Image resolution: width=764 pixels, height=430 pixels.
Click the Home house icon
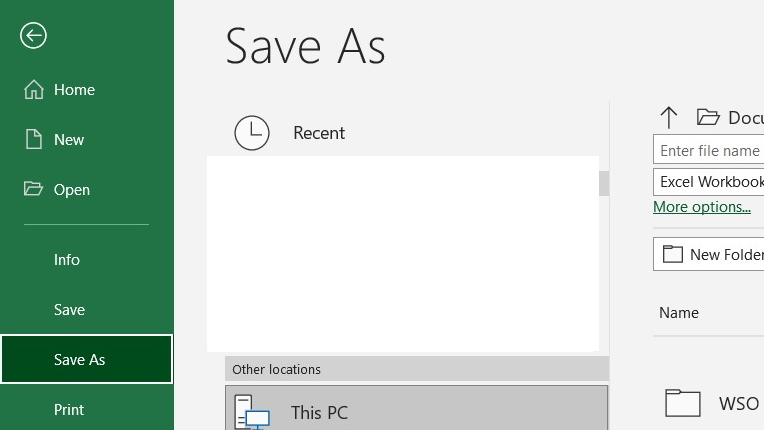click(34, 90)
